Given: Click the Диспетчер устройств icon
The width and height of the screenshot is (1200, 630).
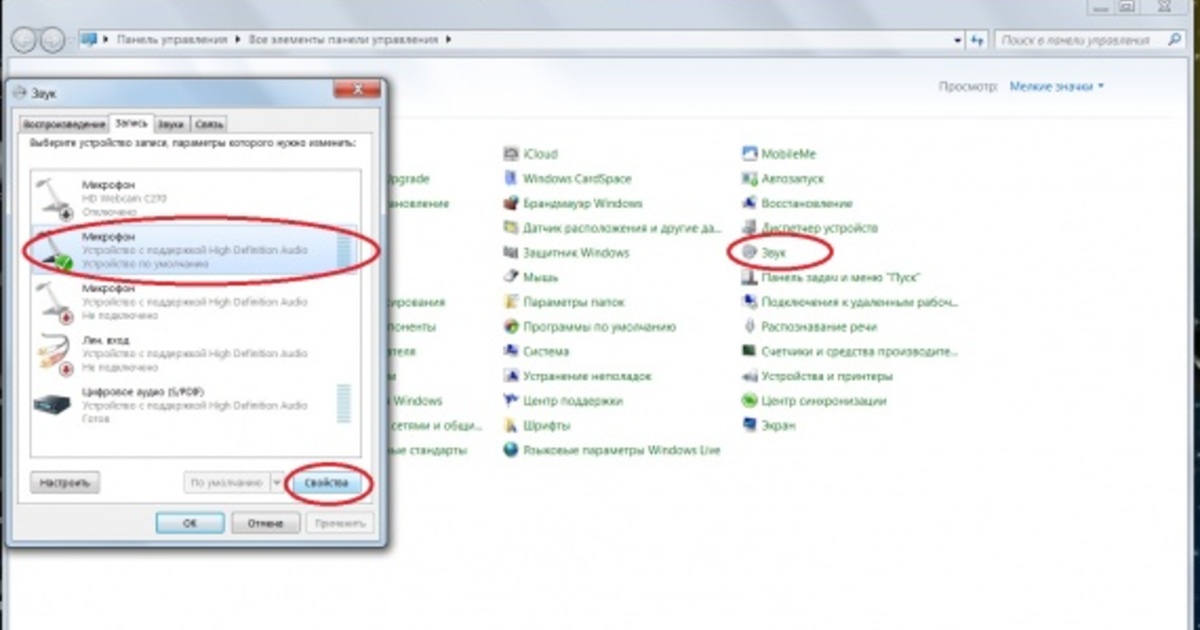Looking at the screenshot, I should coord(750,228).
